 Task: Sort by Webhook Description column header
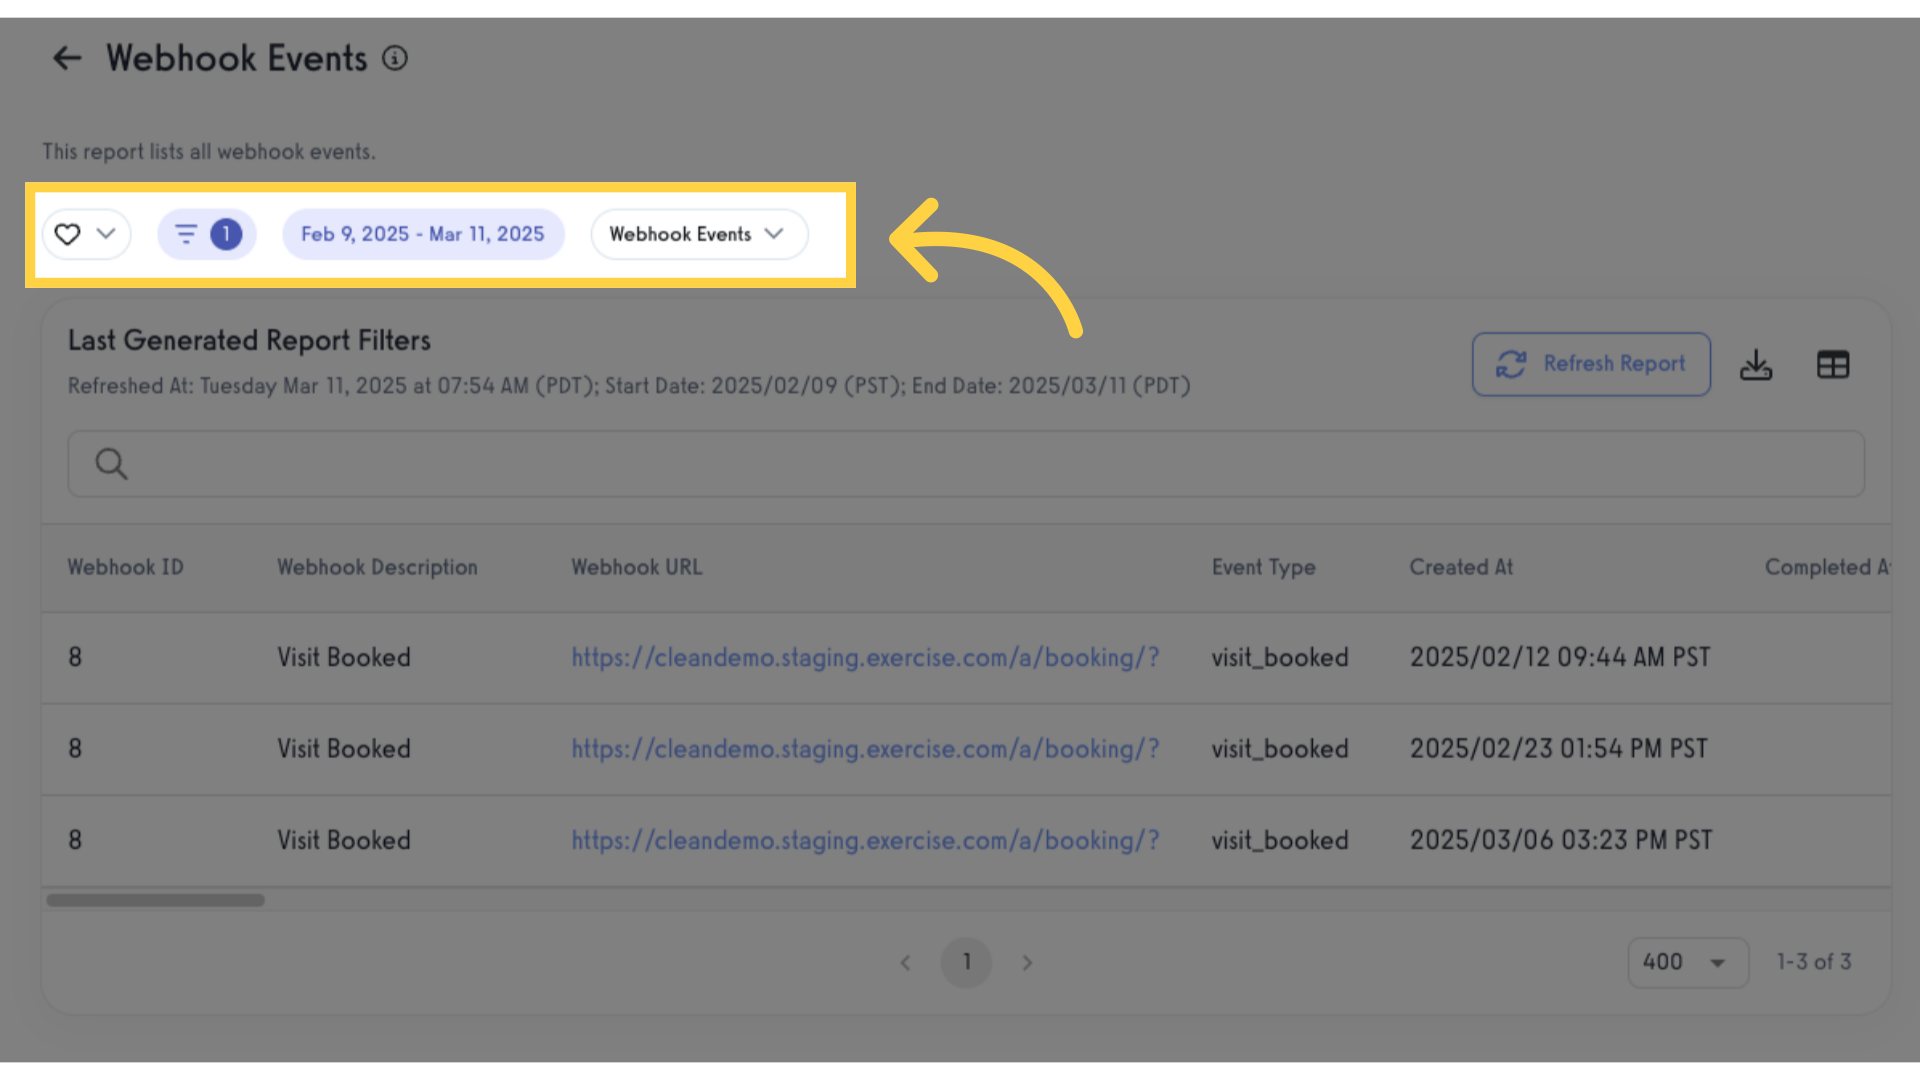377,567
